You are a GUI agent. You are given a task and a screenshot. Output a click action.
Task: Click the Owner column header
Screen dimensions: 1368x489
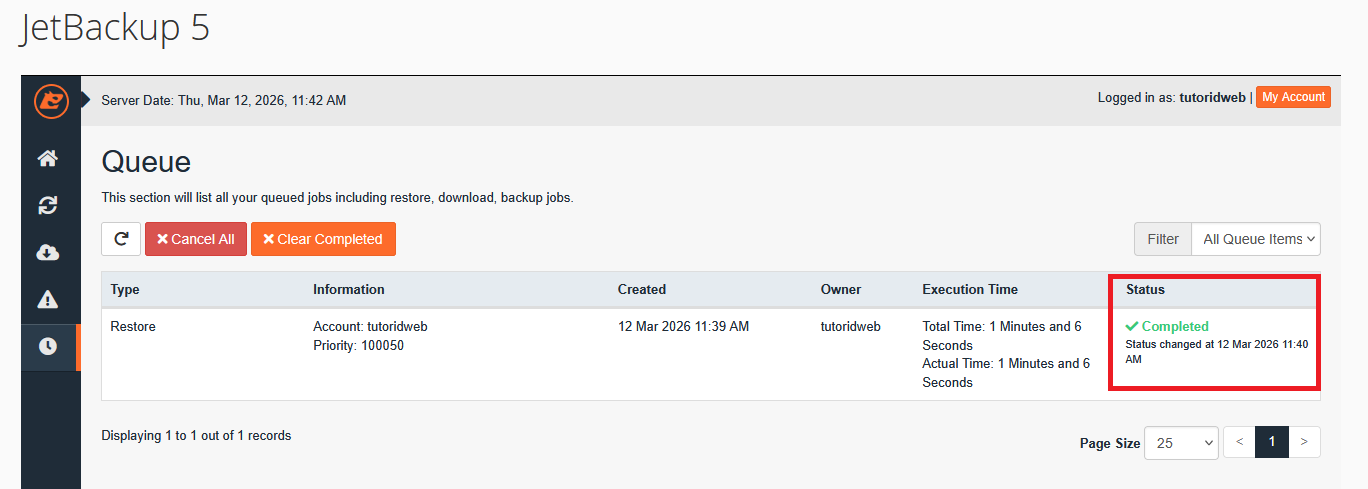pos(841,289)
